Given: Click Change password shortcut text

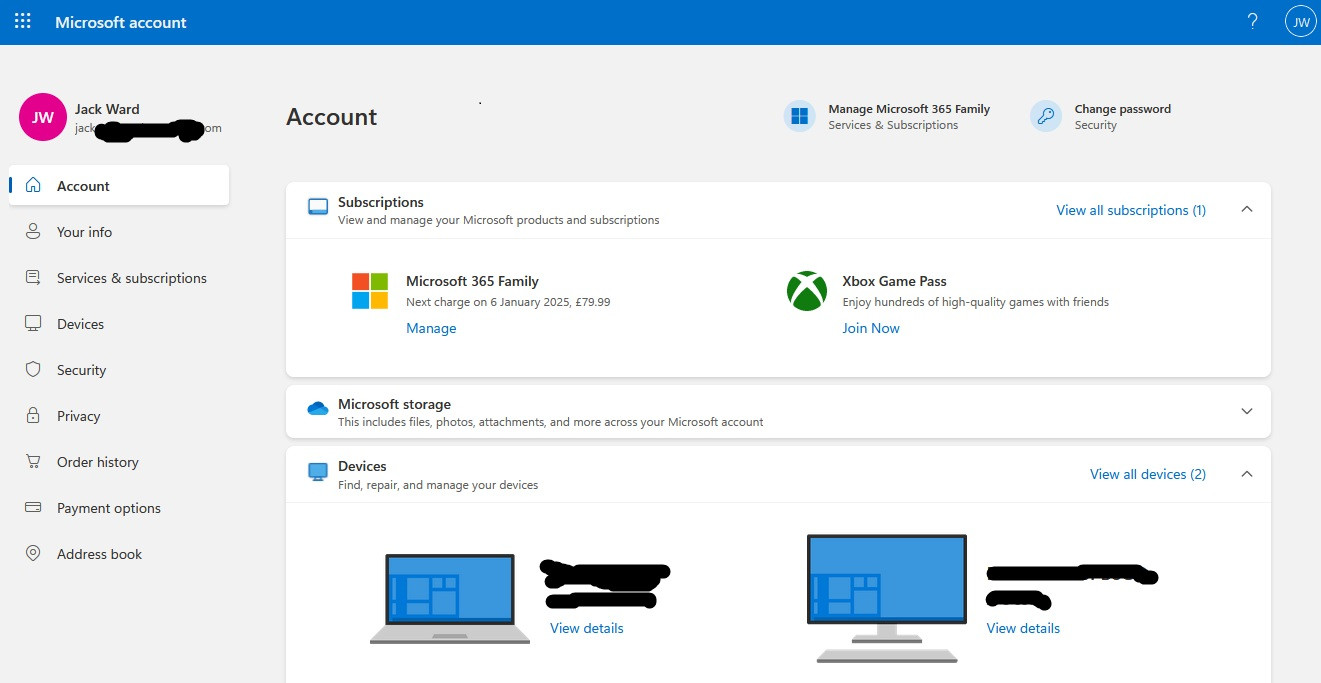Looking at the screenshot, I should (1122, 109).
